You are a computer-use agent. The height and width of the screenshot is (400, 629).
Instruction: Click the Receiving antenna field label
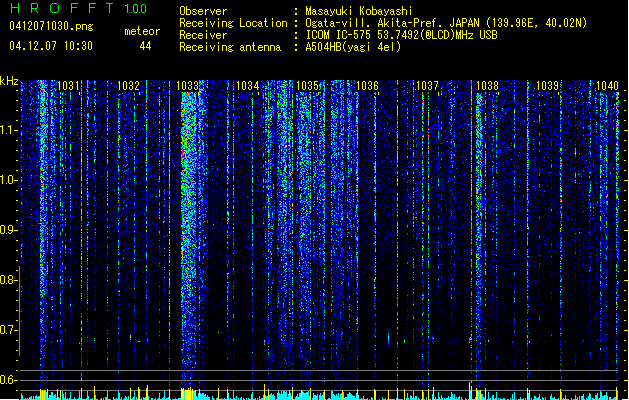pos(230,47)
